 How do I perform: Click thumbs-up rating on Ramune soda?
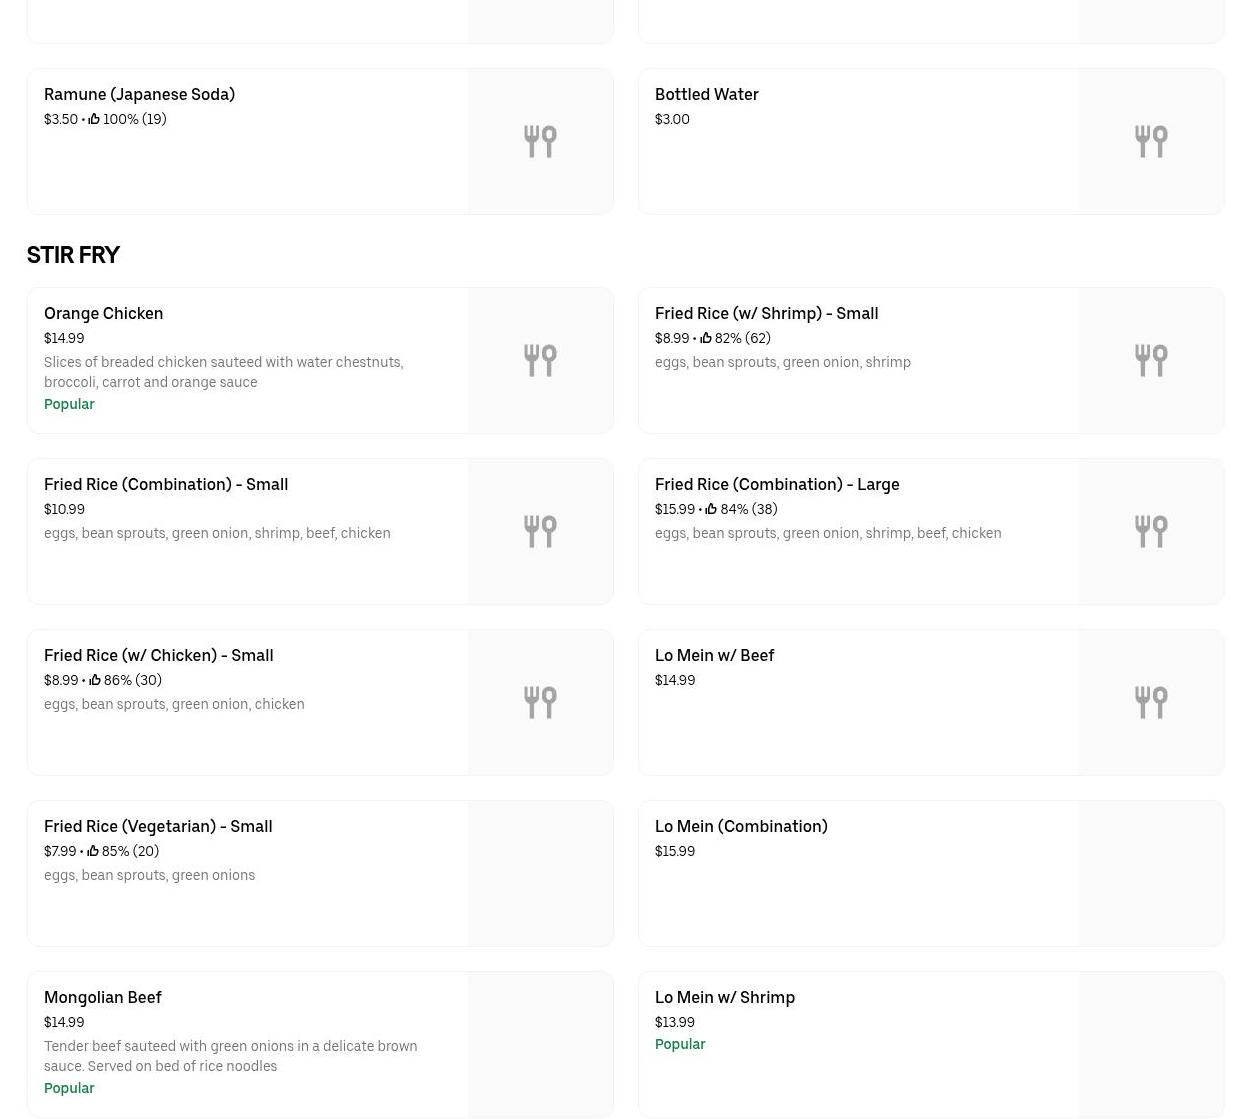pyautogui.click(x=94, y=119)
